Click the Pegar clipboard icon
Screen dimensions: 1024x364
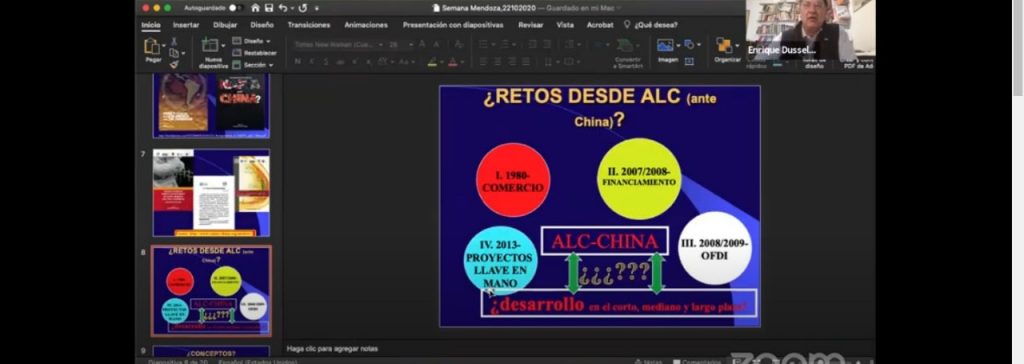[x=152, y=46]
